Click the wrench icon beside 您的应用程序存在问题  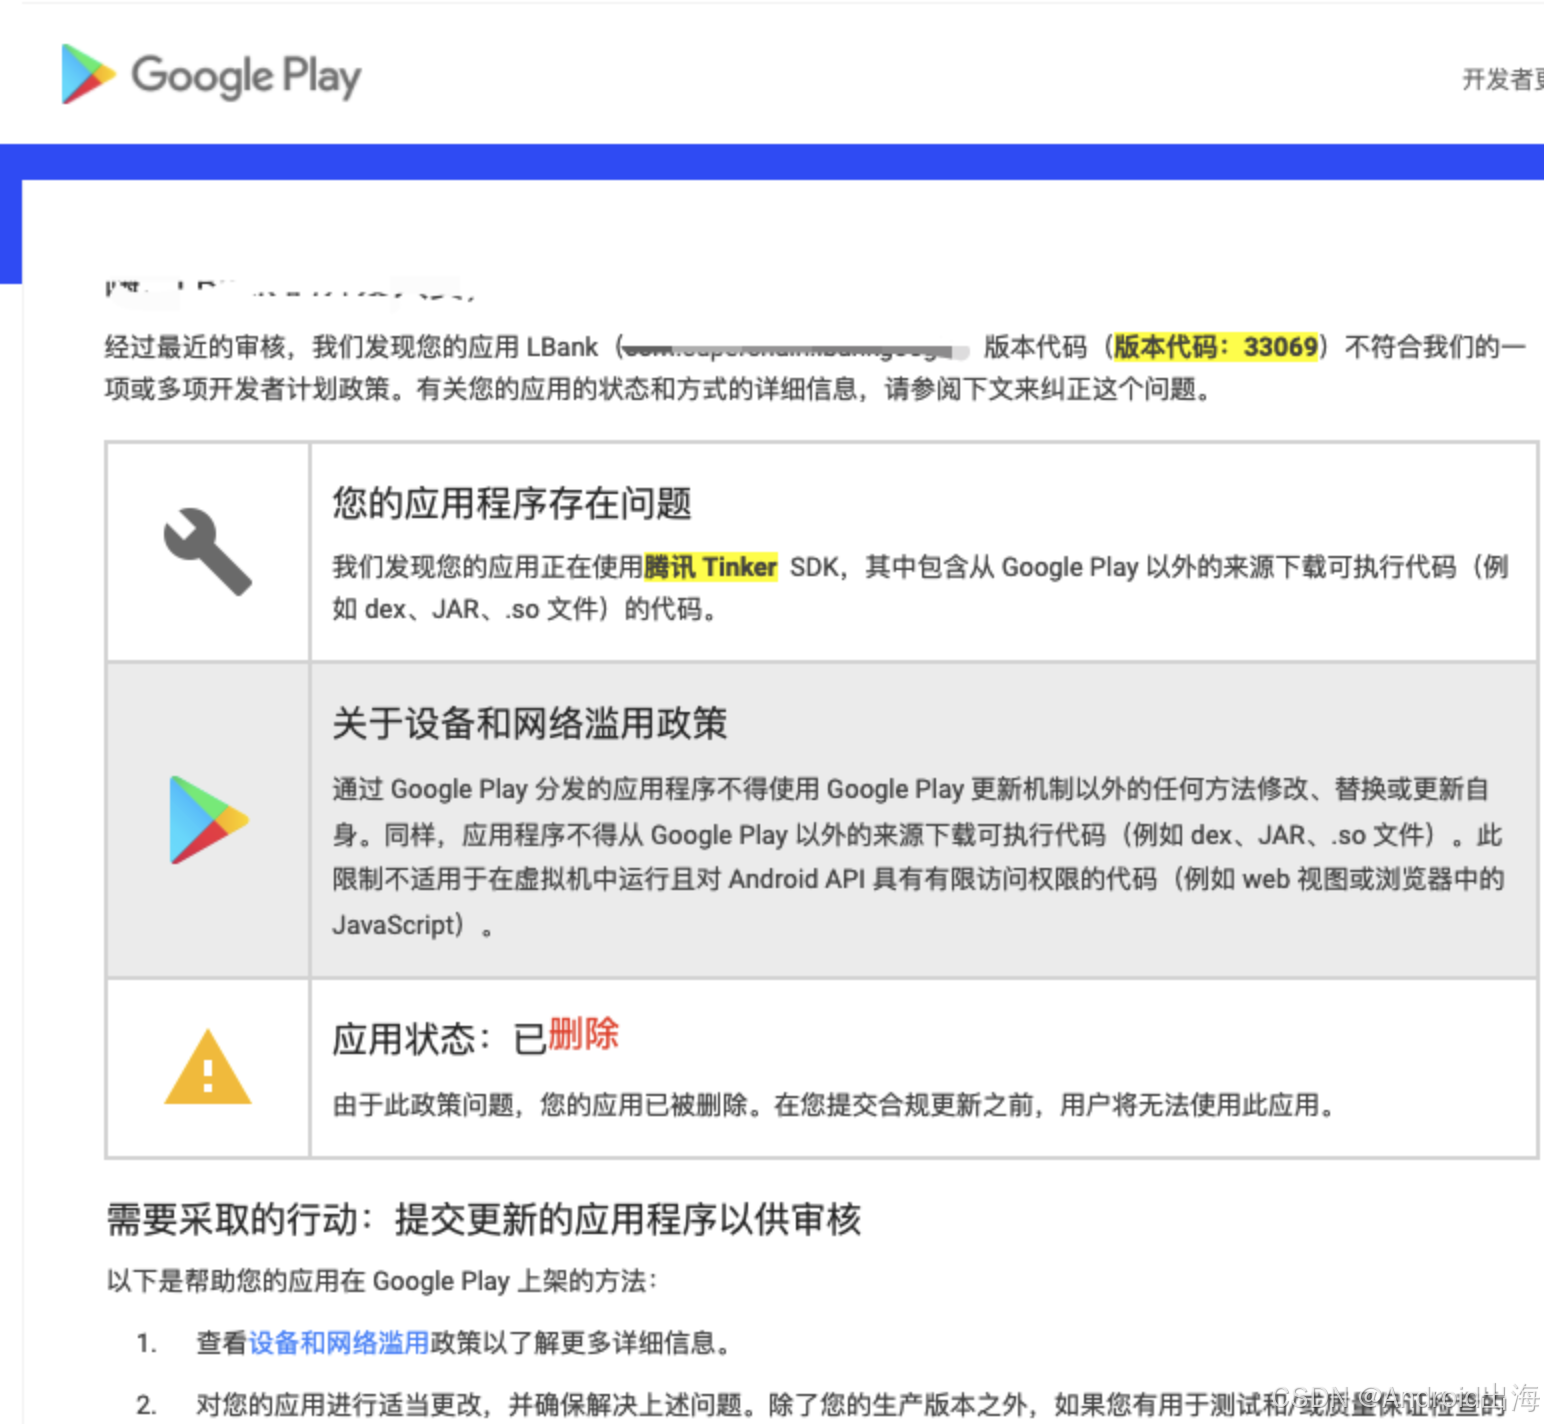coord(208,552)
